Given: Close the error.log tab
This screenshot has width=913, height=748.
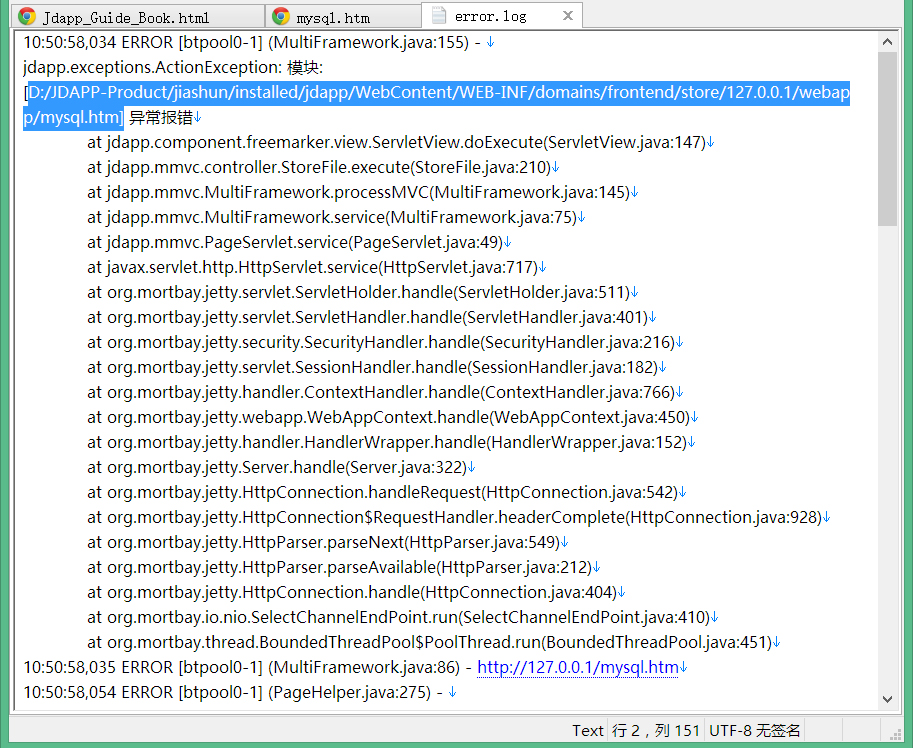Looking at the screenshot, I should (568, 16).
